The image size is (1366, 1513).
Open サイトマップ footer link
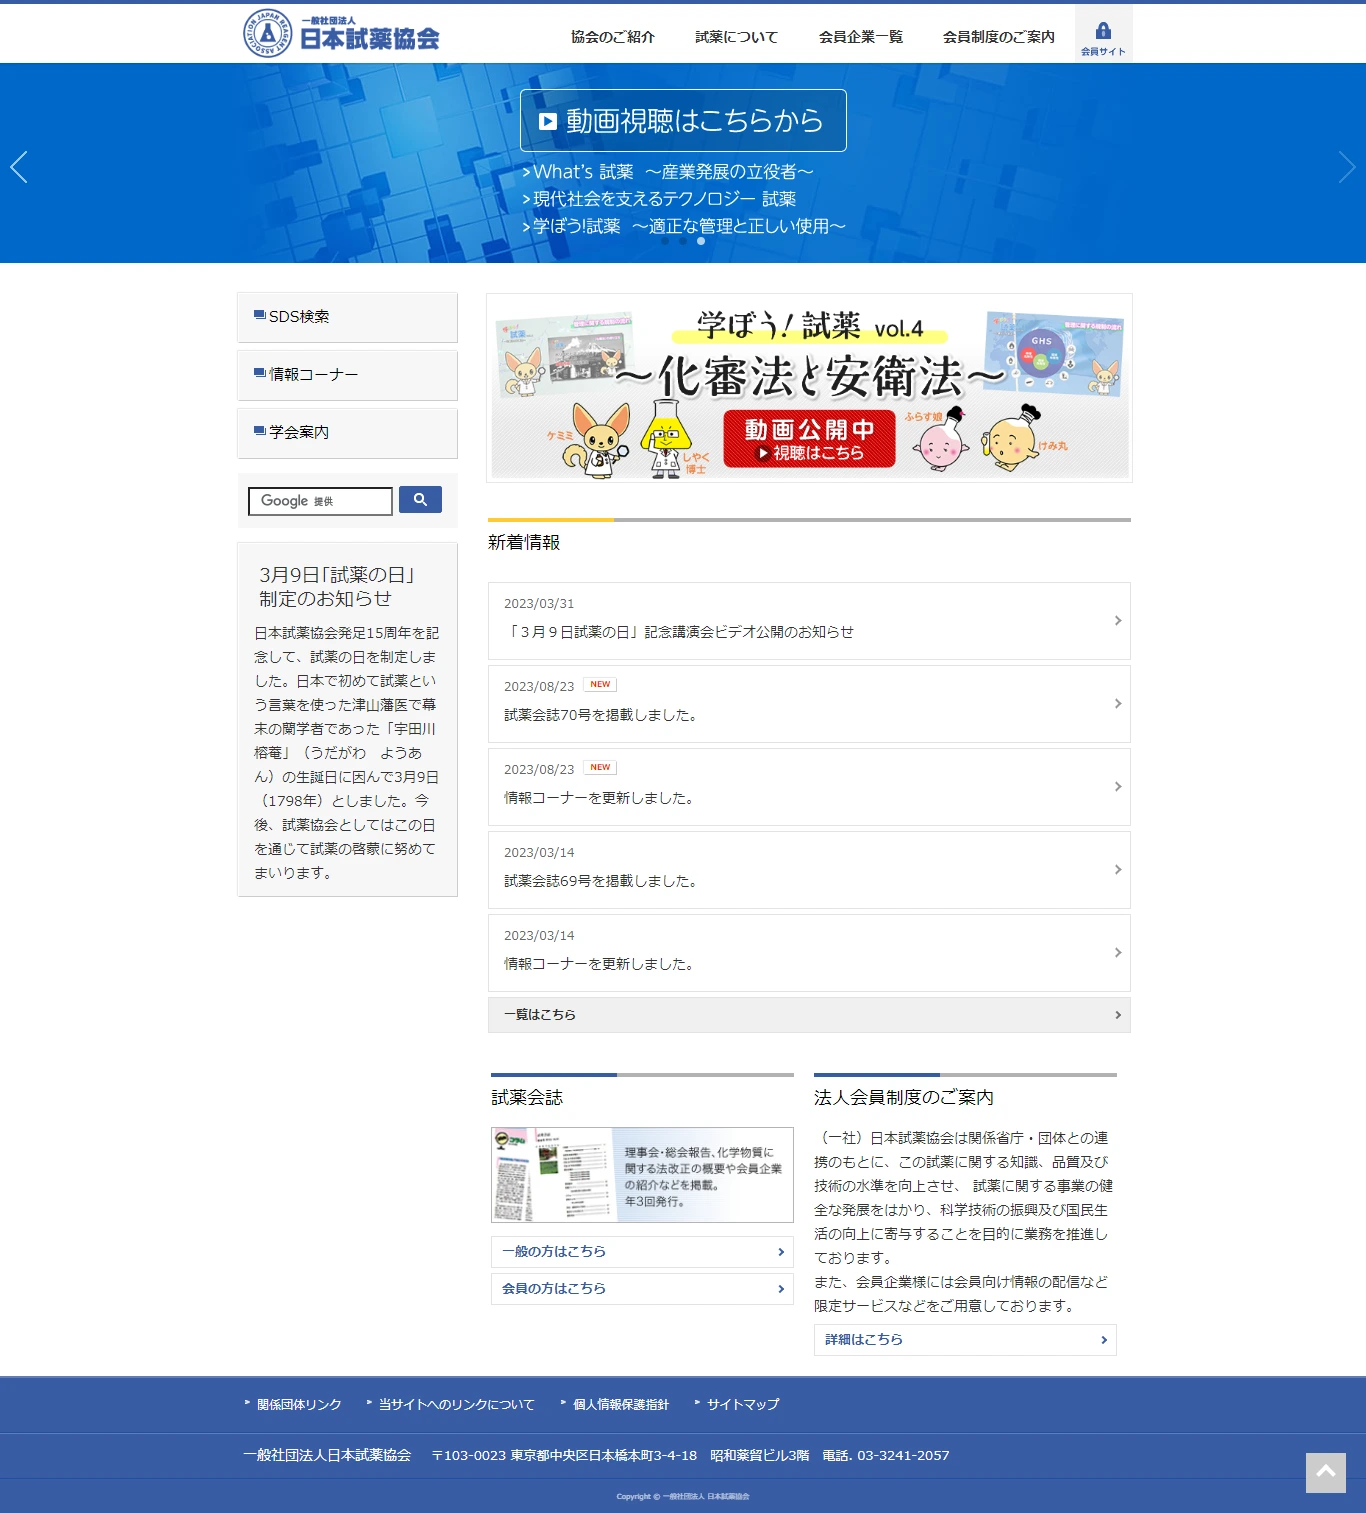tap(743, 1405)
